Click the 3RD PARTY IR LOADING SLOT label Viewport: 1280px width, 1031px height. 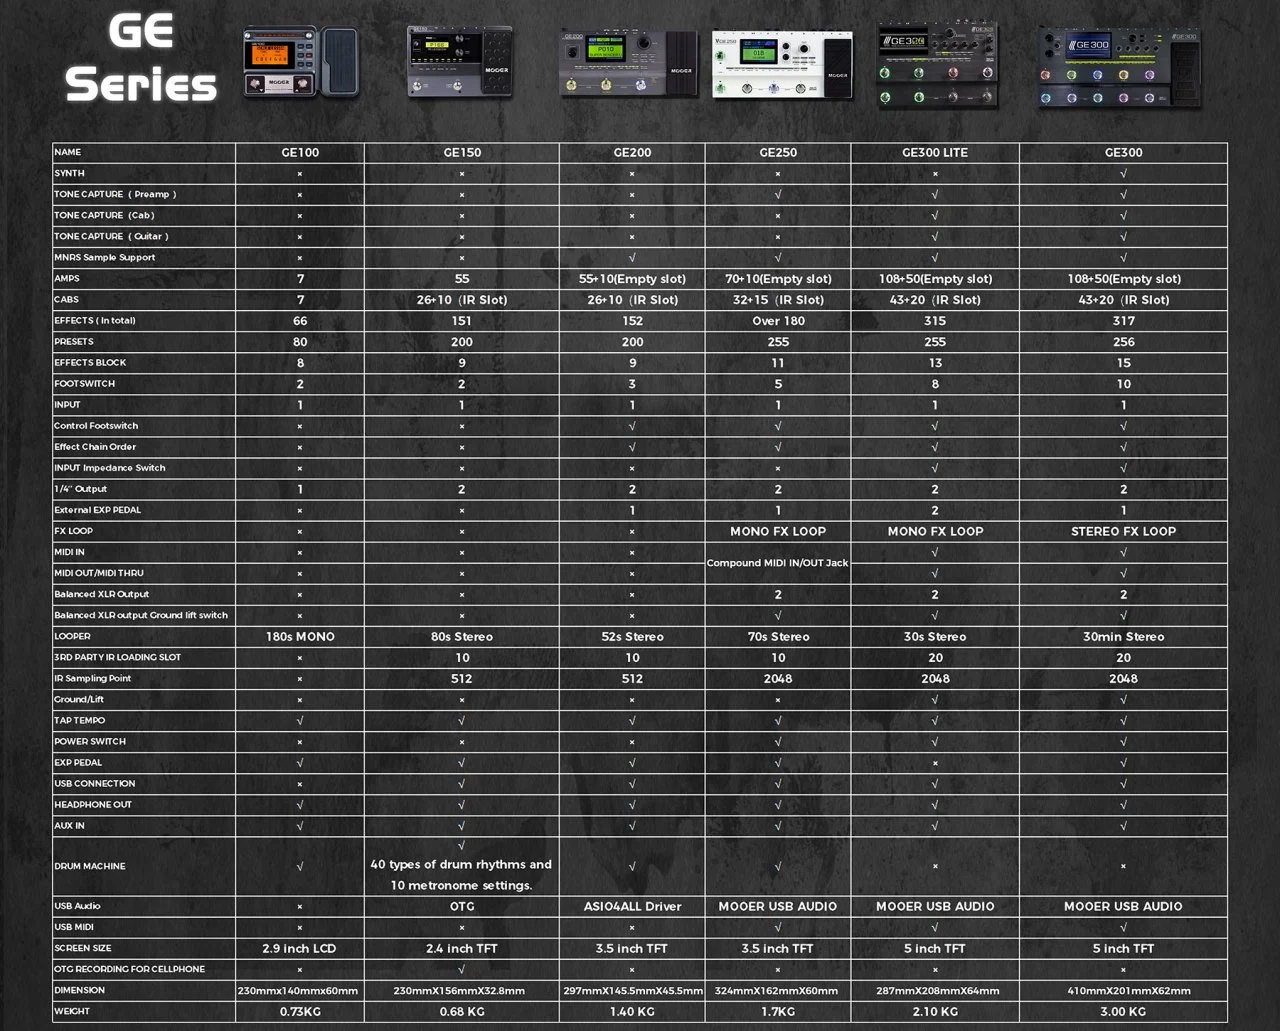pyautogui.click(x=118, y=657)
